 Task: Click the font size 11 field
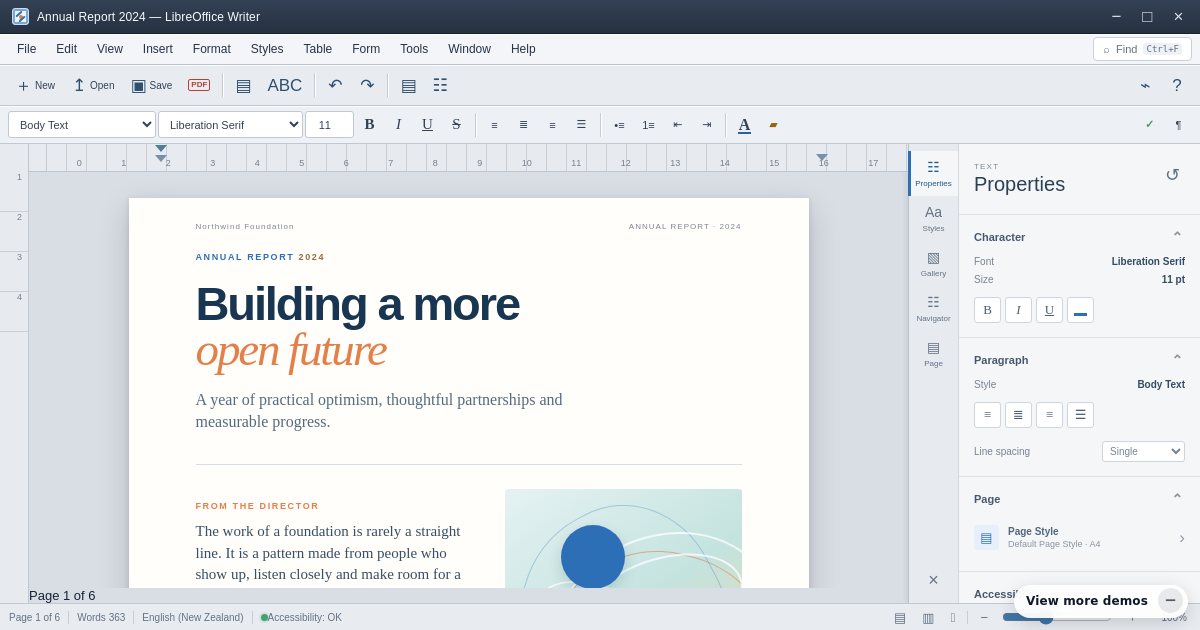pos(329,125)
